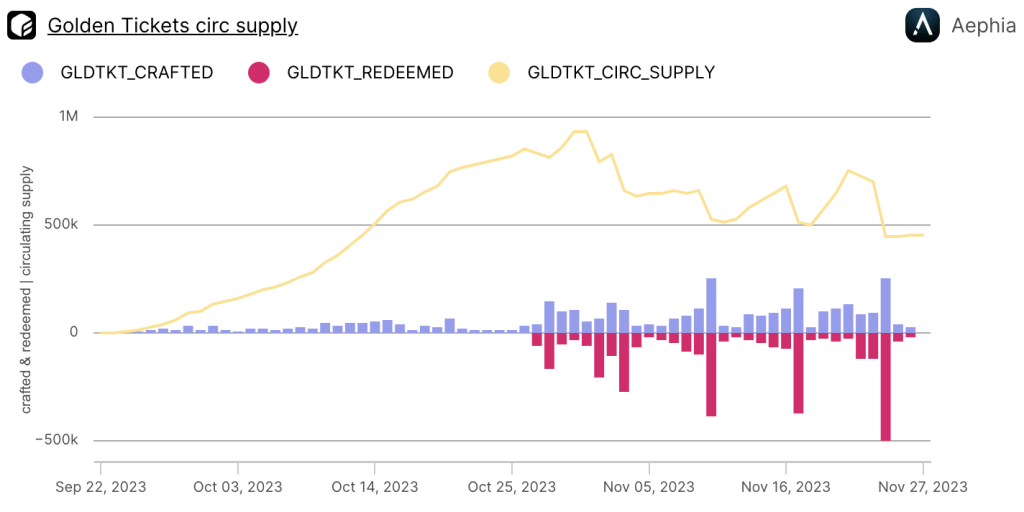The image size is (1024, 512).
Task: Click the Aephia logo icon
Action: point(922,26)
